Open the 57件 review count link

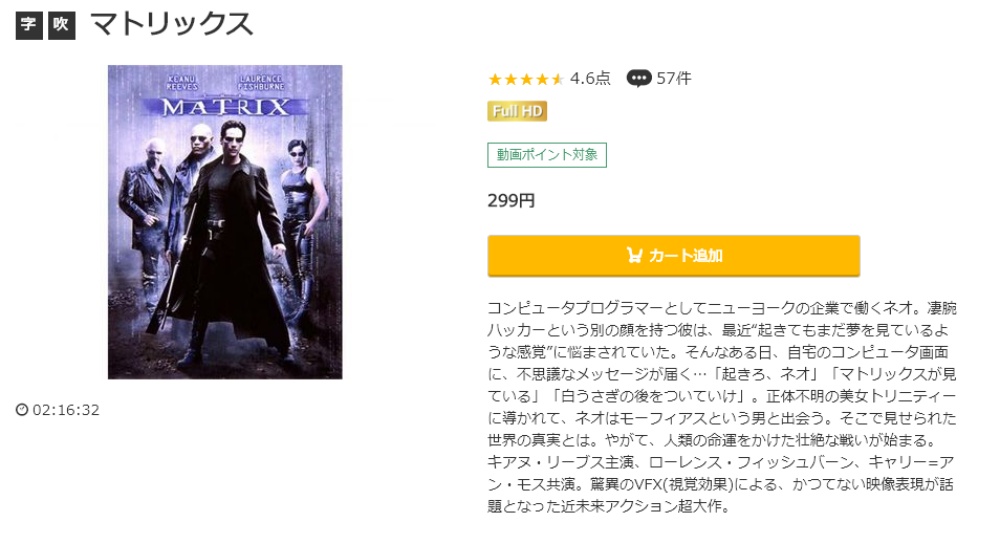tap(673, 78)
